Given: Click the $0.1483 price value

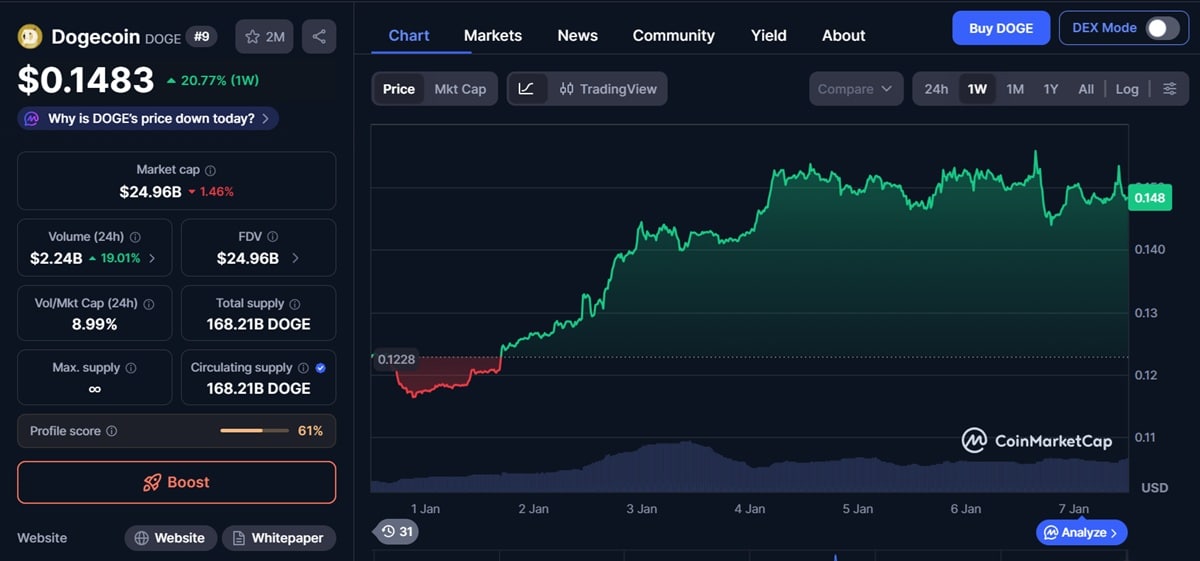Looking at the screenshot, I should 86,80.
